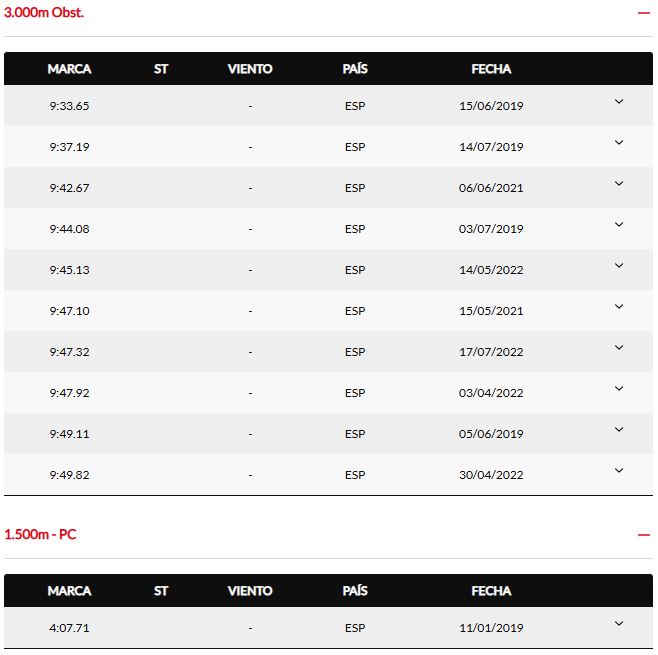Viewport: 658px width, 655px height.
Task: Show details for the 14/05/2022 mark
Action: tap(619, 266)
